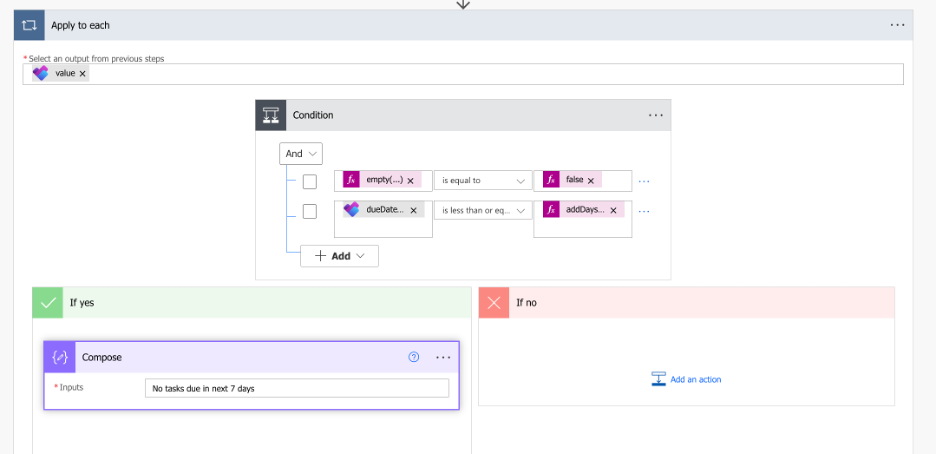Click the If no cross icon

click(x=494, y=302)
